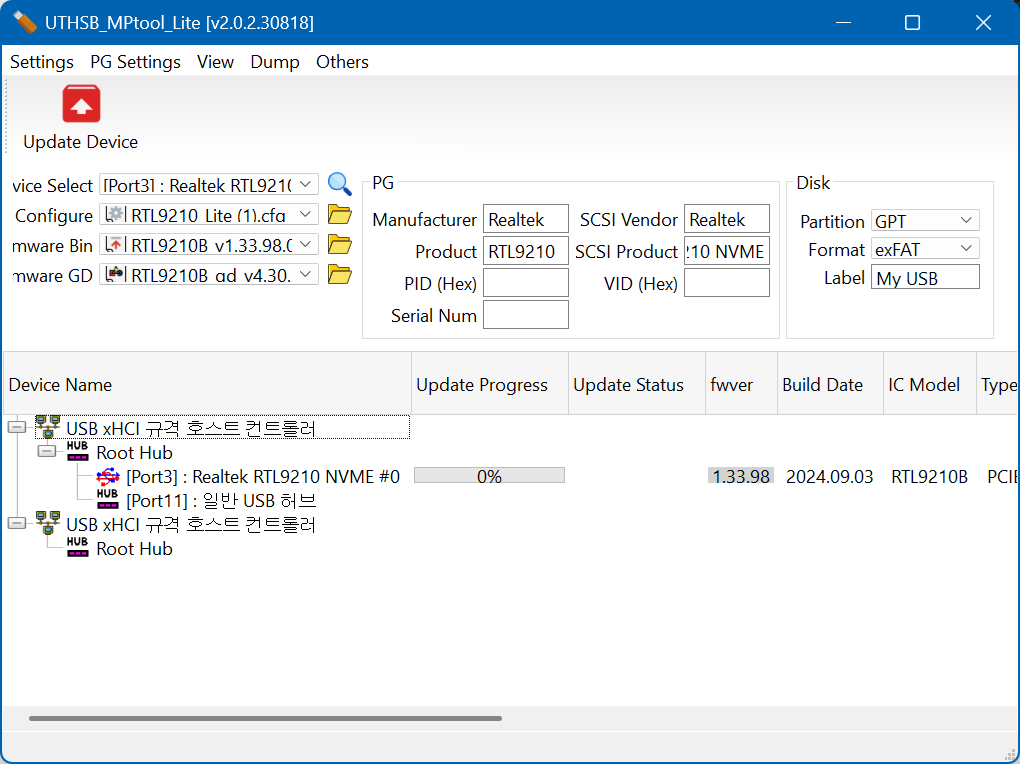
Task: Click the Label My USB input field
Action: pos(925,277)
